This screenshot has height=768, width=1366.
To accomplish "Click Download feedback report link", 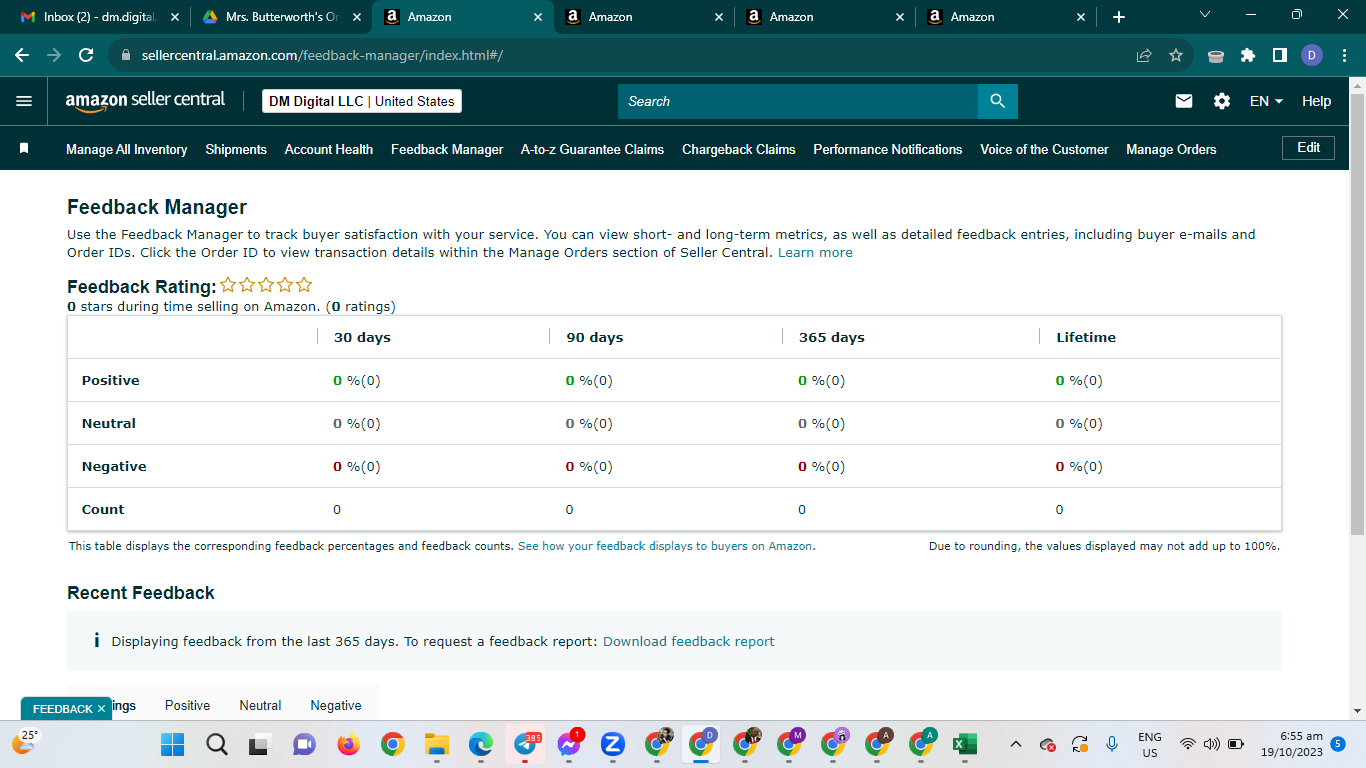I will (x=688, y=641).
